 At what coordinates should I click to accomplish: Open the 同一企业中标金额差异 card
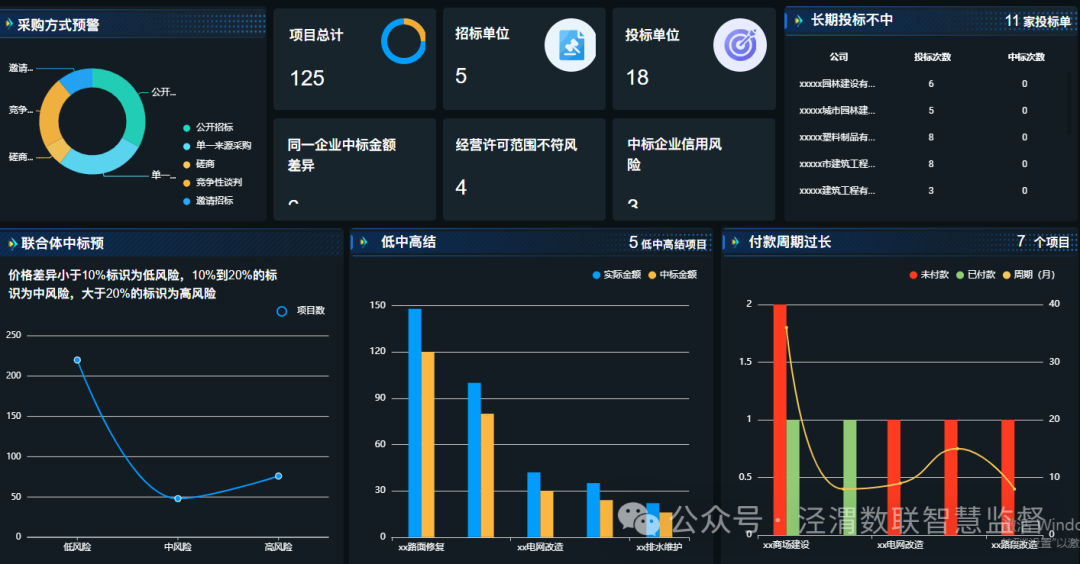coord(355,169)
